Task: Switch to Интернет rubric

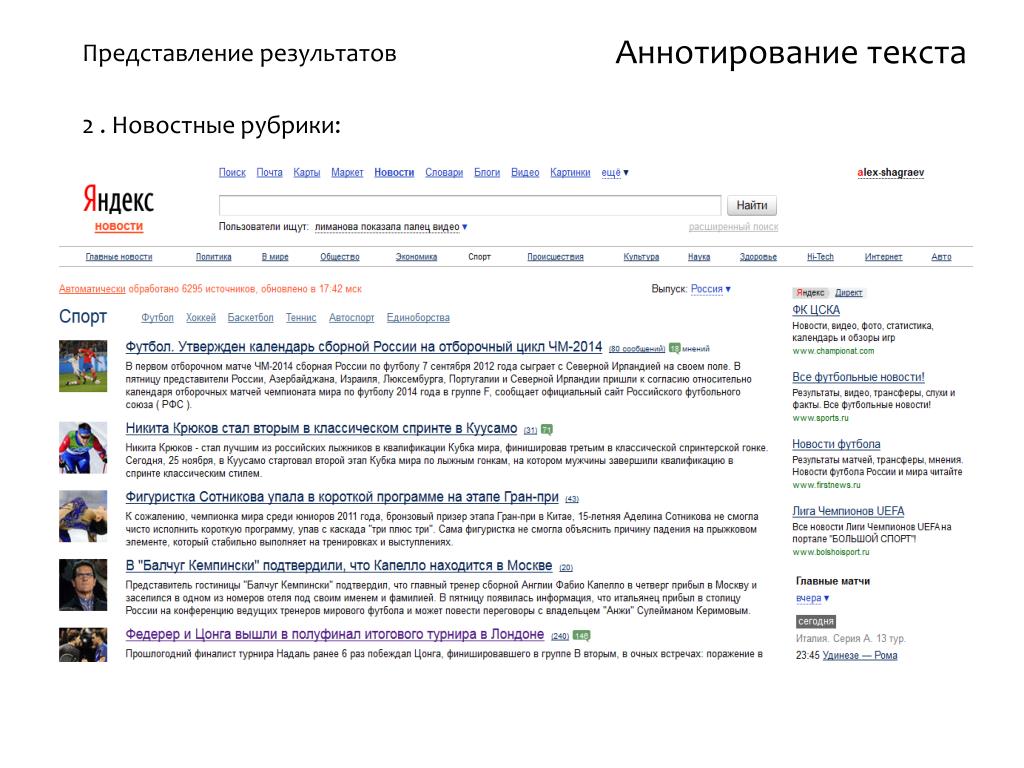Action: click(x=884, y=257)
